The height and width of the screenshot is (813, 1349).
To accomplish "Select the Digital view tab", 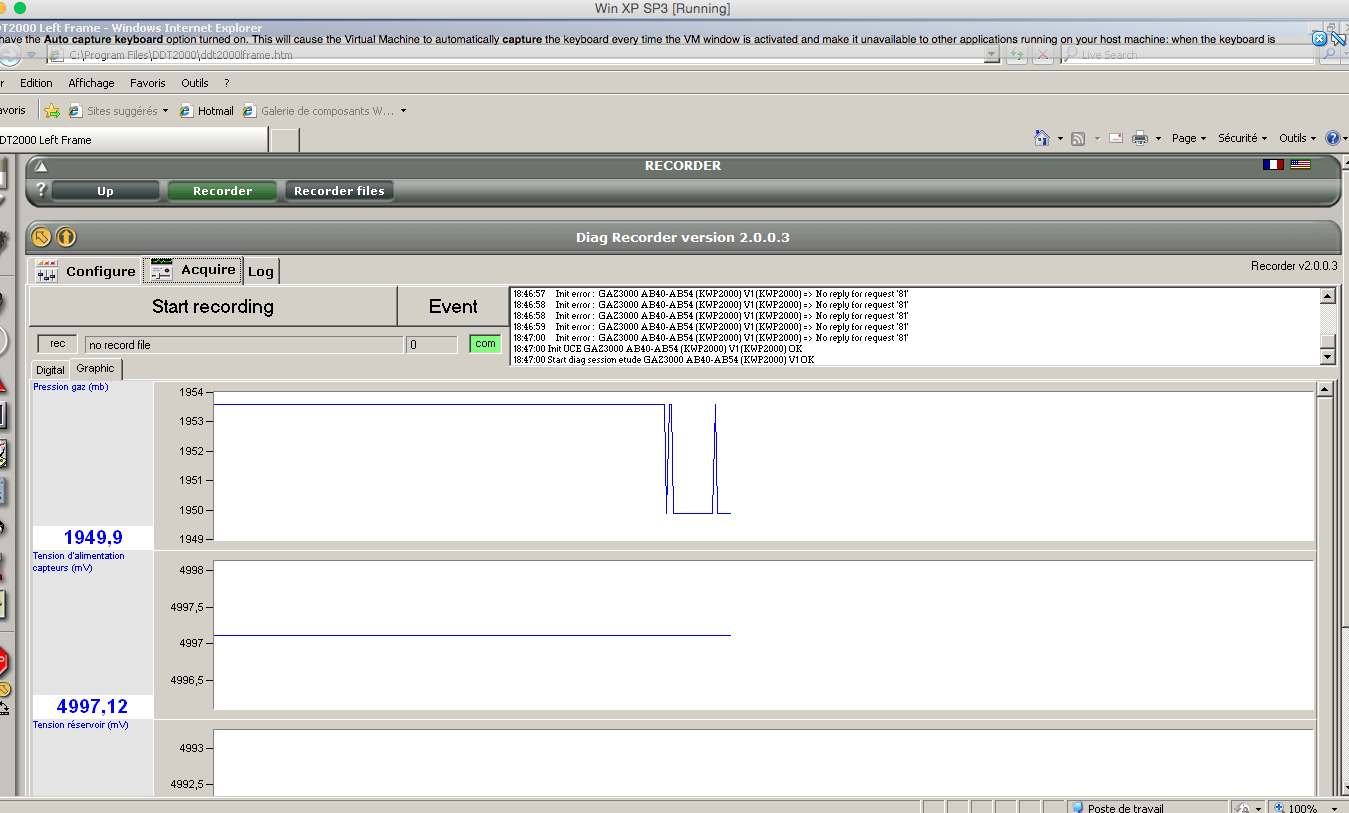I will tap(50, 370).
